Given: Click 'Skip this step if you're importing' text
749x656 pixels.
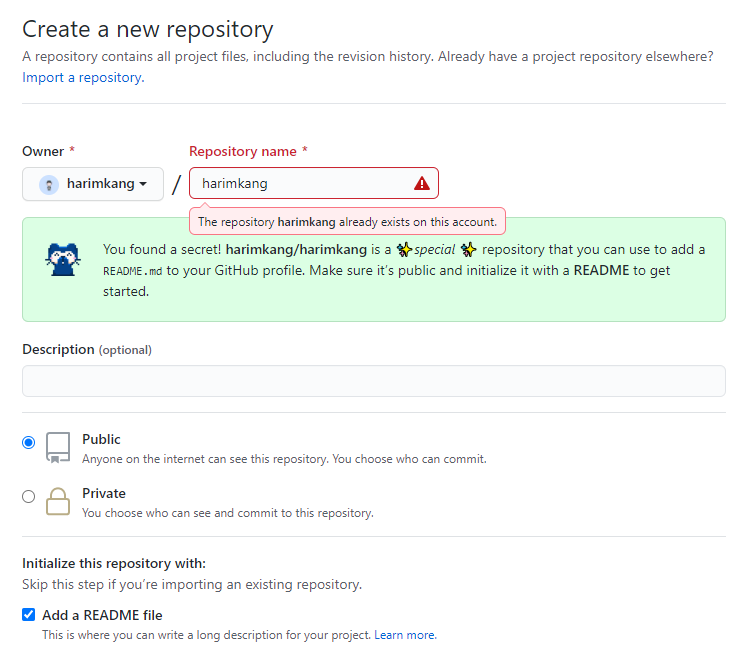Looking at the screenshot, I should (x=192, y=584).
